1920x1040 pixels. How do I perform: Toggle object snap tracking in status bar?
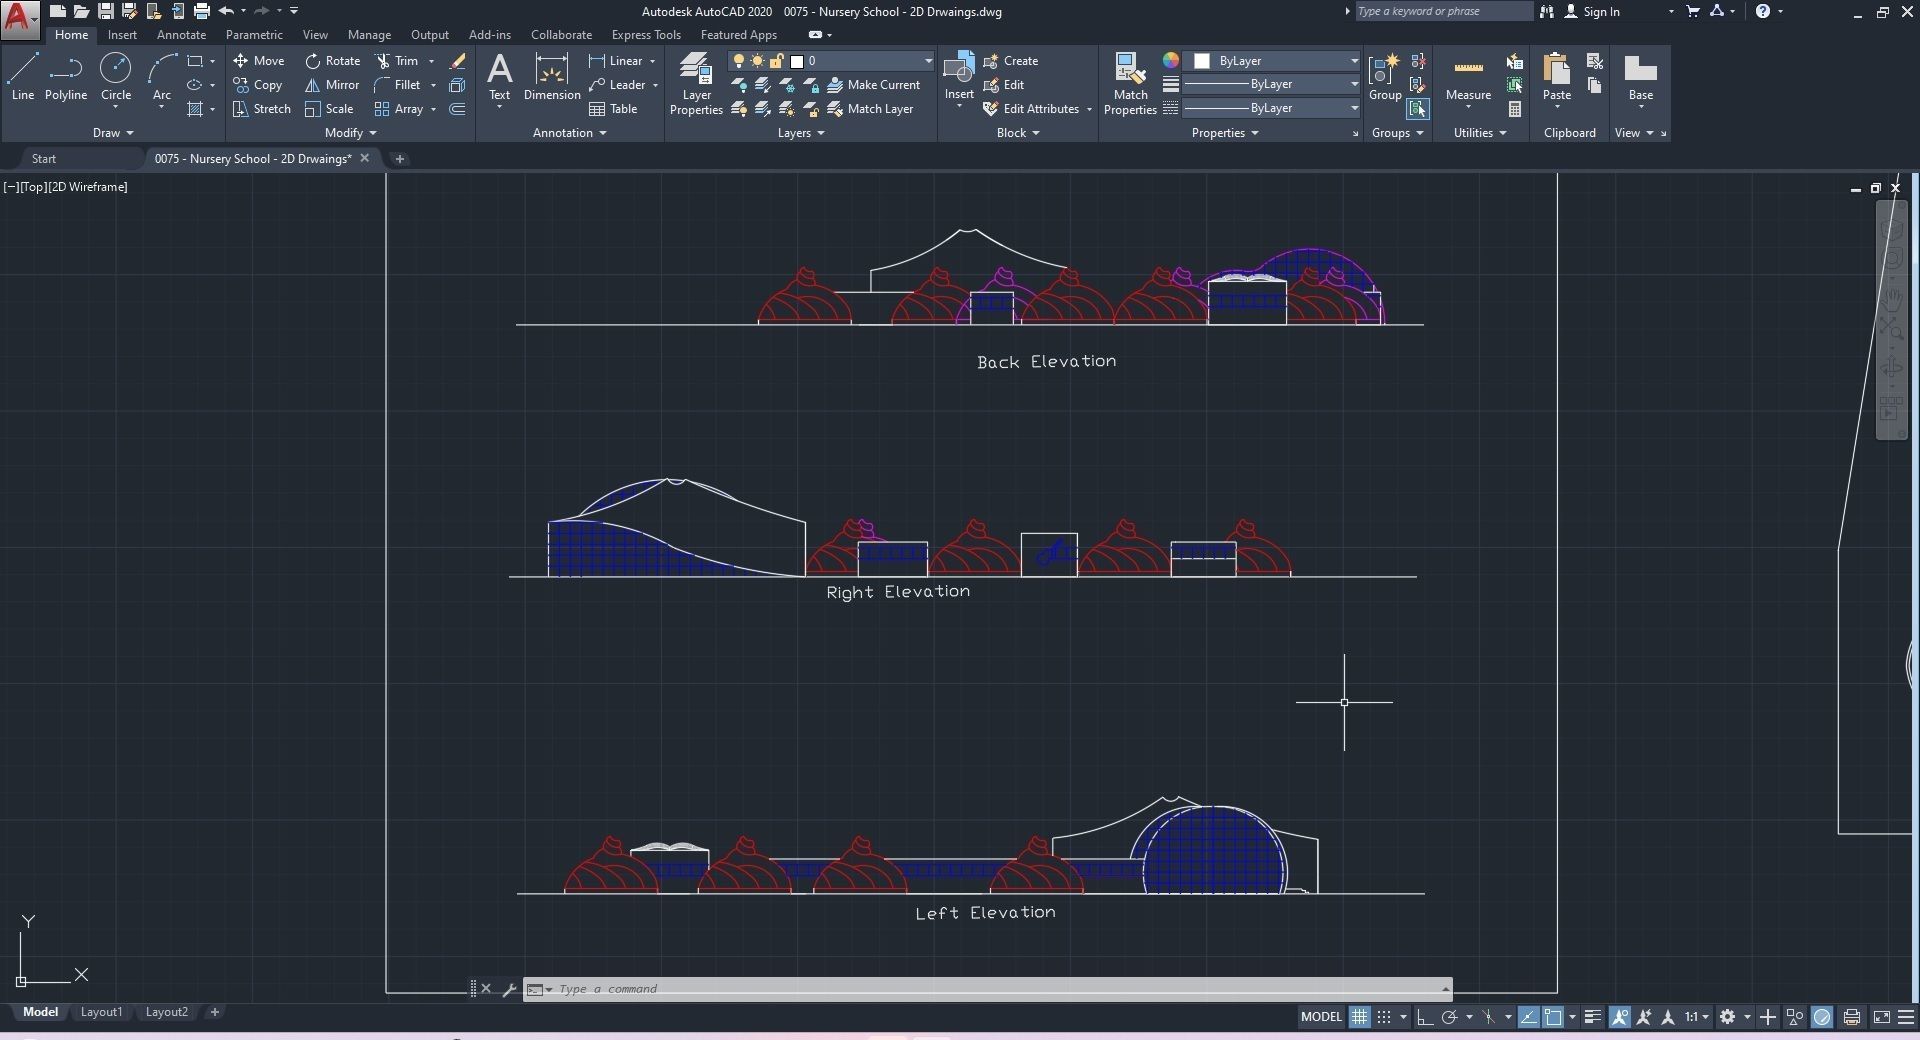click(x=1529, y=1017)
